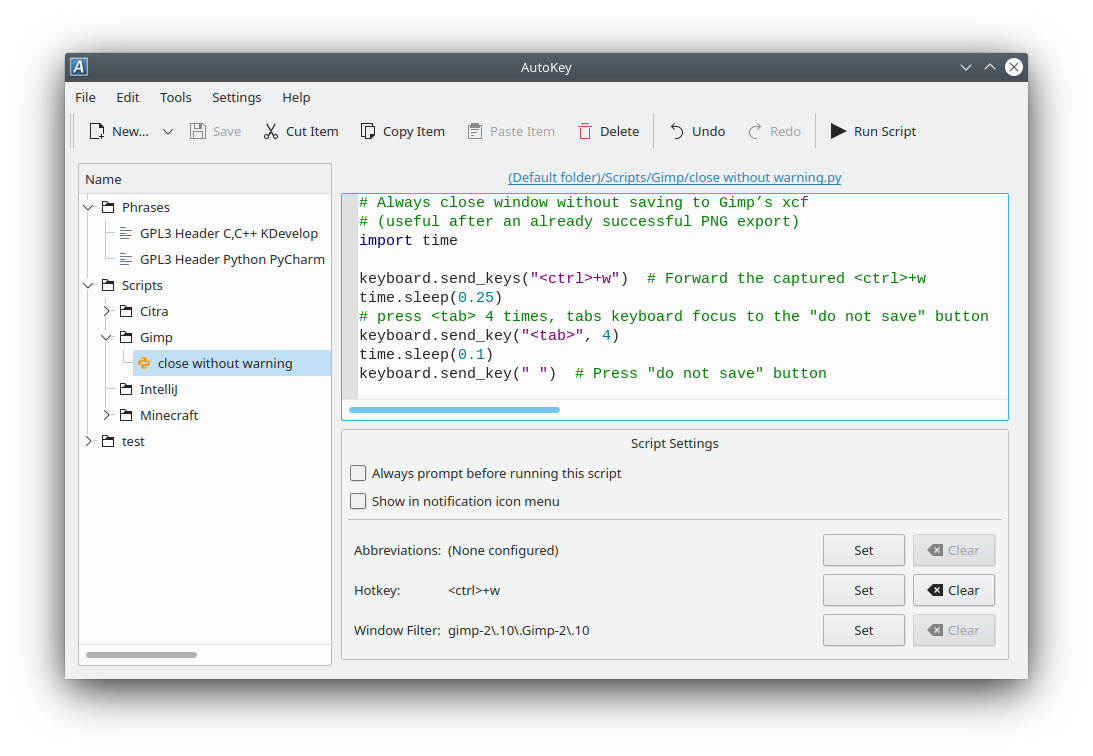
Task: Click the code editor horizontal scrollbar
Action: click(455, 409)
